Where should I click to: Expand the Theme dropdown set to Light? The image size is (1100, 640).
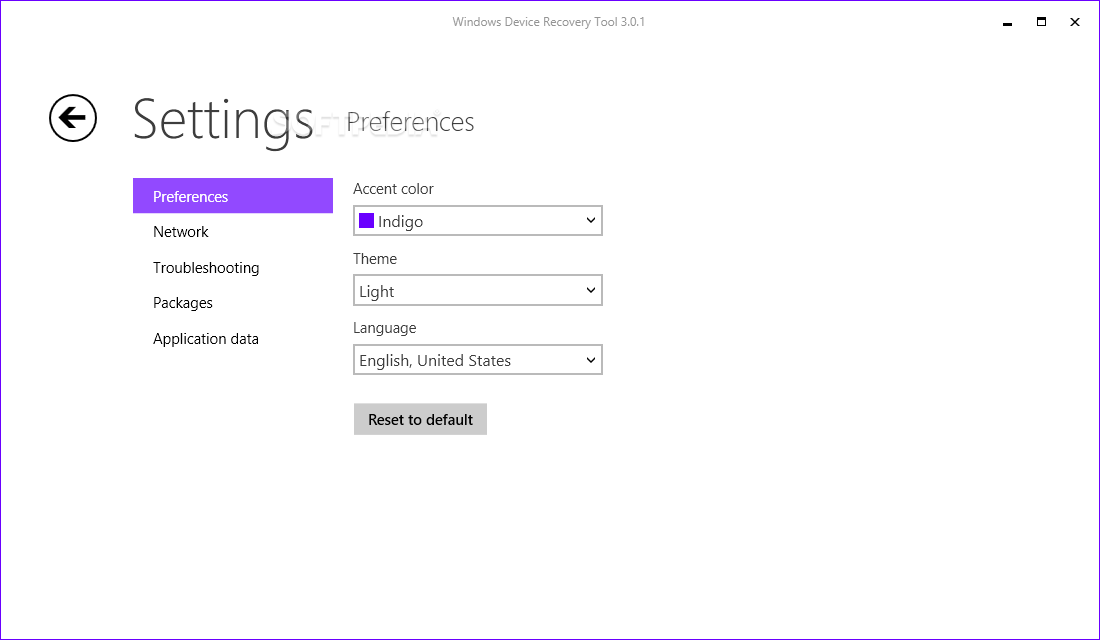(478, 290)
